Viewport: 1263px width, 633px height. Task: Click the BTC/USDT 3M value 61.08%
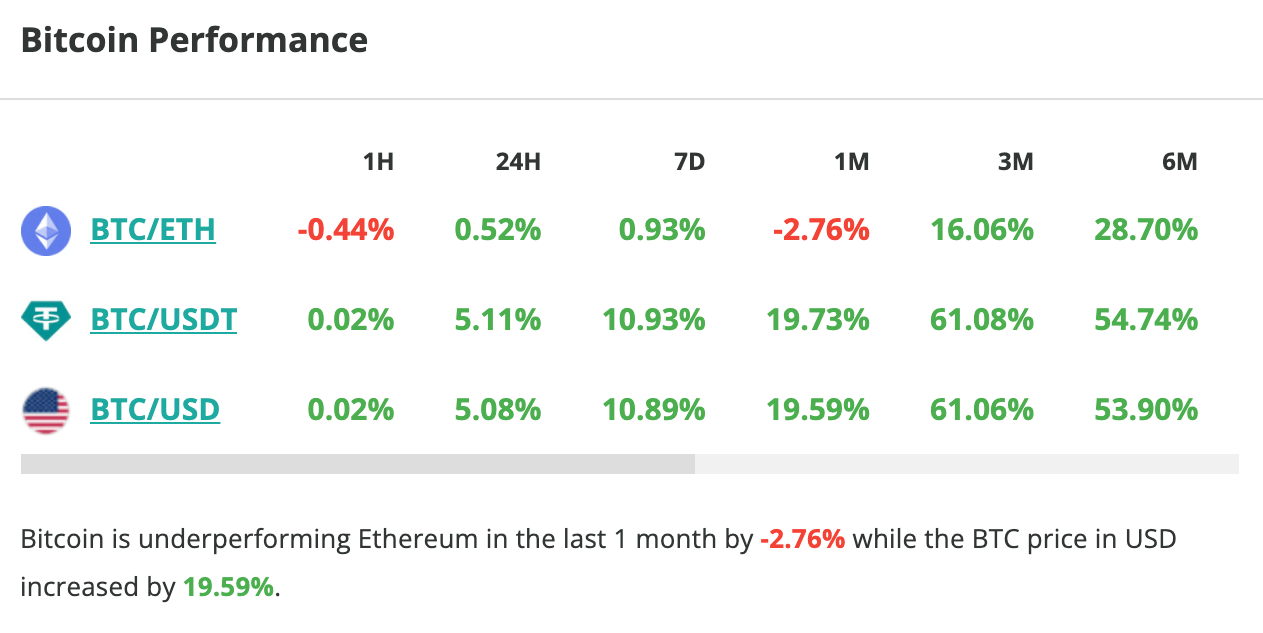pos(982,320)
